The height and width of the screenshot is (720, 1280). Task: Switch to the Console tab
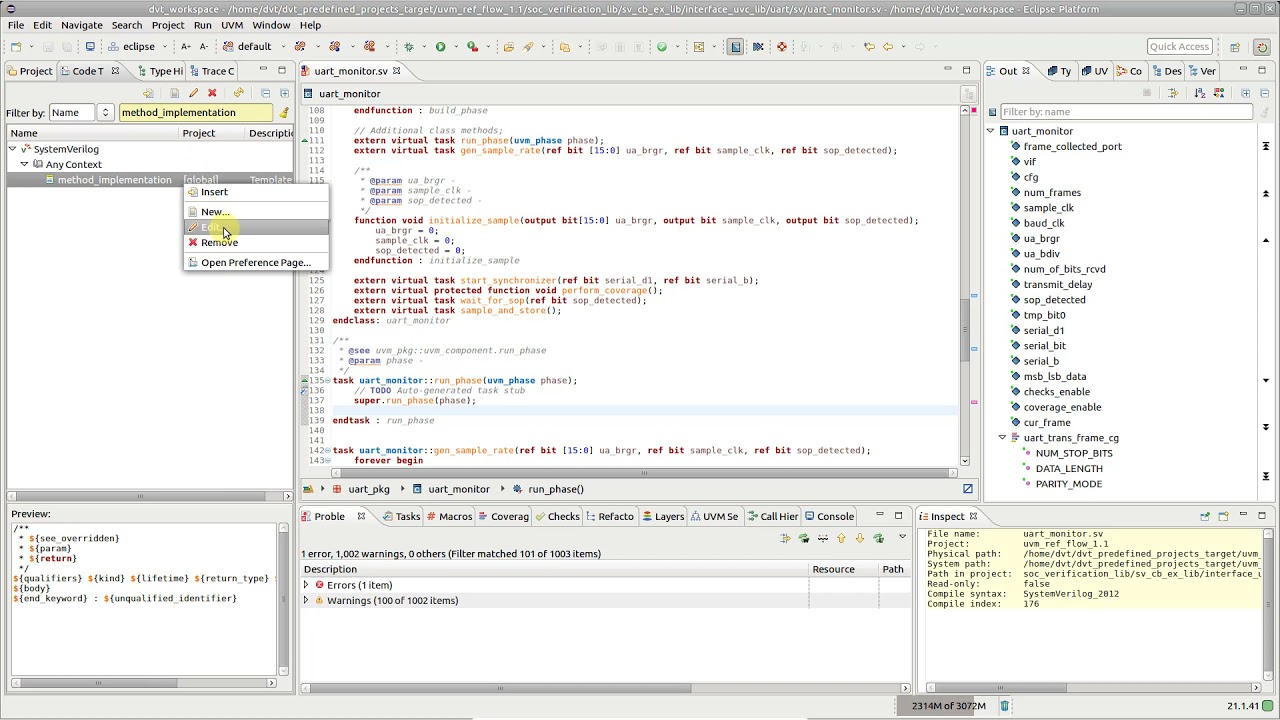[829, 516]
